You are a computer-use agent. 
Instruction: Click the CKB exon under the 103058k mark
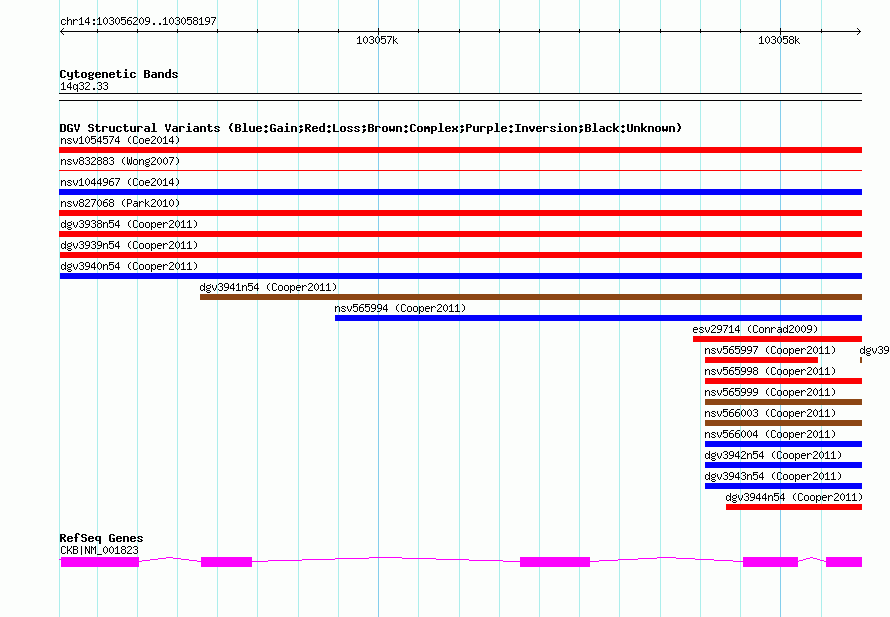point(770,562)
